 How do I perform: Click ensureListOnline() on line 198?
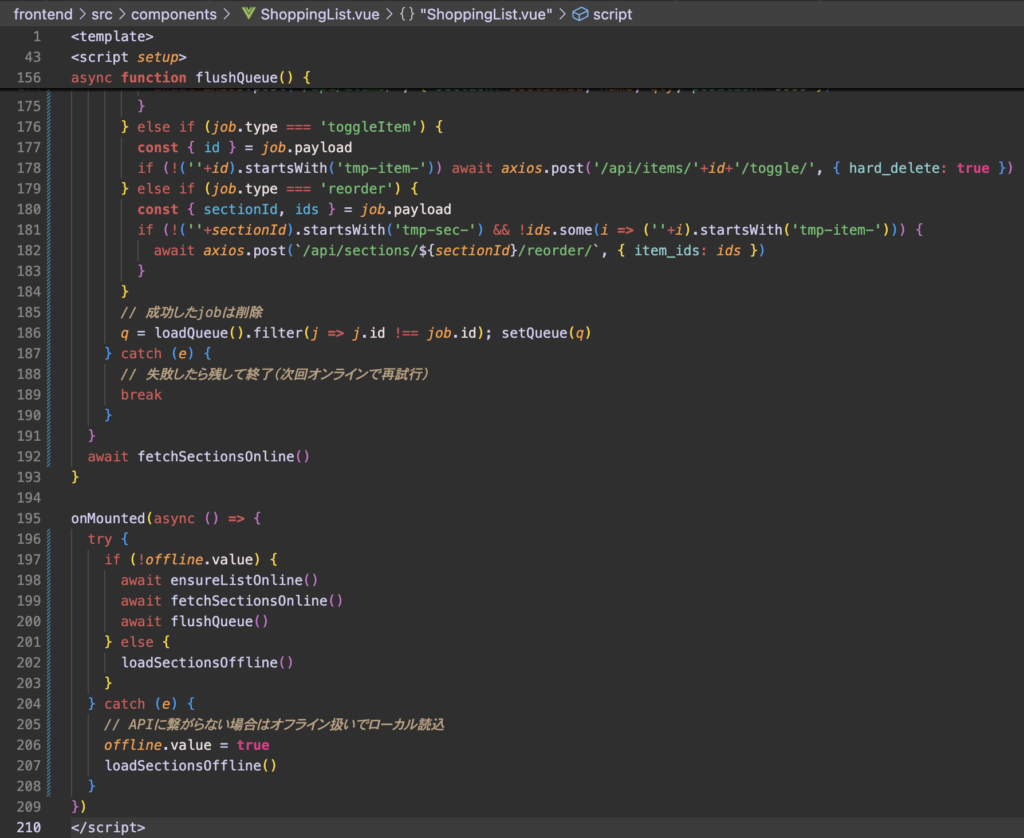(244, 580)
